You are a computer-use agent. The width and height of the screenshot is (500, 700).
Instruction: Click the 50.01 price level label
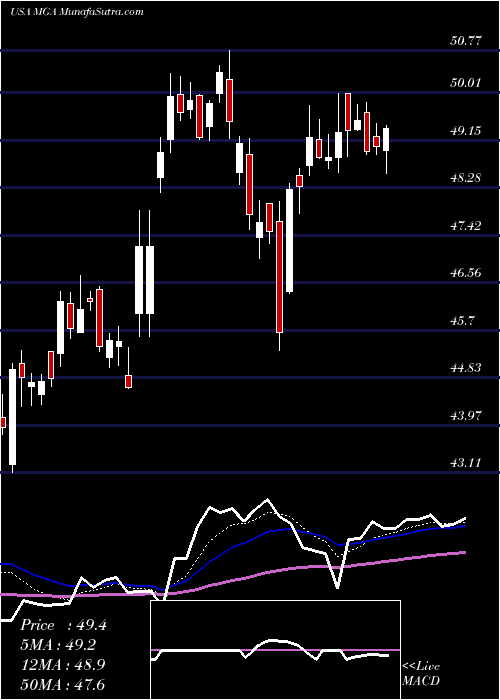[x=466, y=83]
